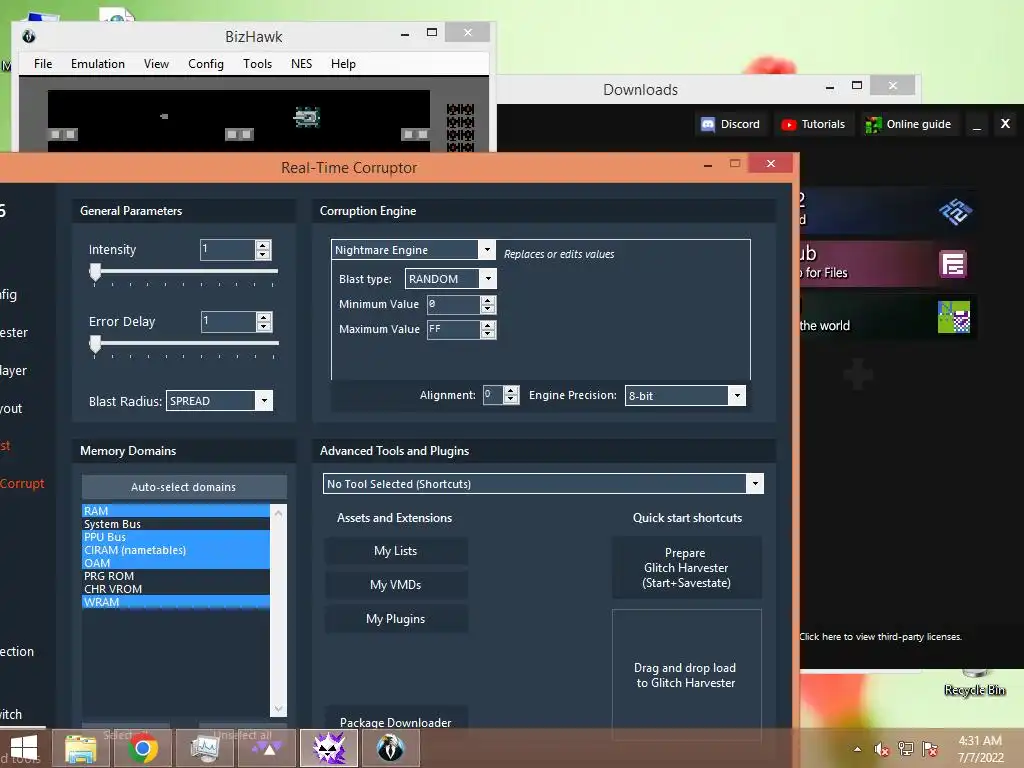The height and width of the screenshot is (768, 1024).
Task: Open the Discord link in the launcher window
Action: pyautogui.click(x=730, y=124)
